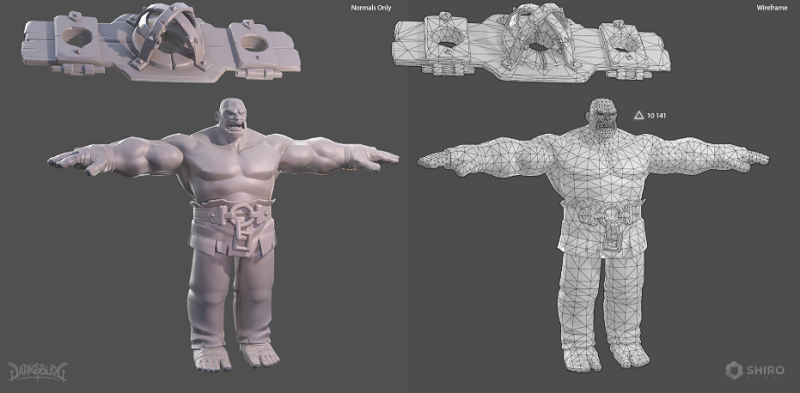
Task: Click the belt buckle on wireframe character
Action: point(609,225)
